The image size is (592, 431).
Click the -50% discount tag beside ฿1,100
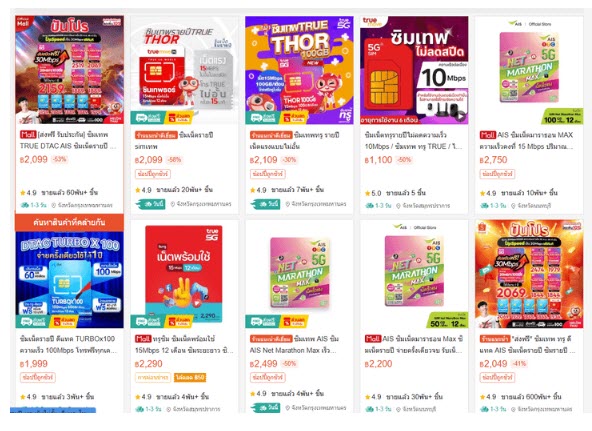404,160
